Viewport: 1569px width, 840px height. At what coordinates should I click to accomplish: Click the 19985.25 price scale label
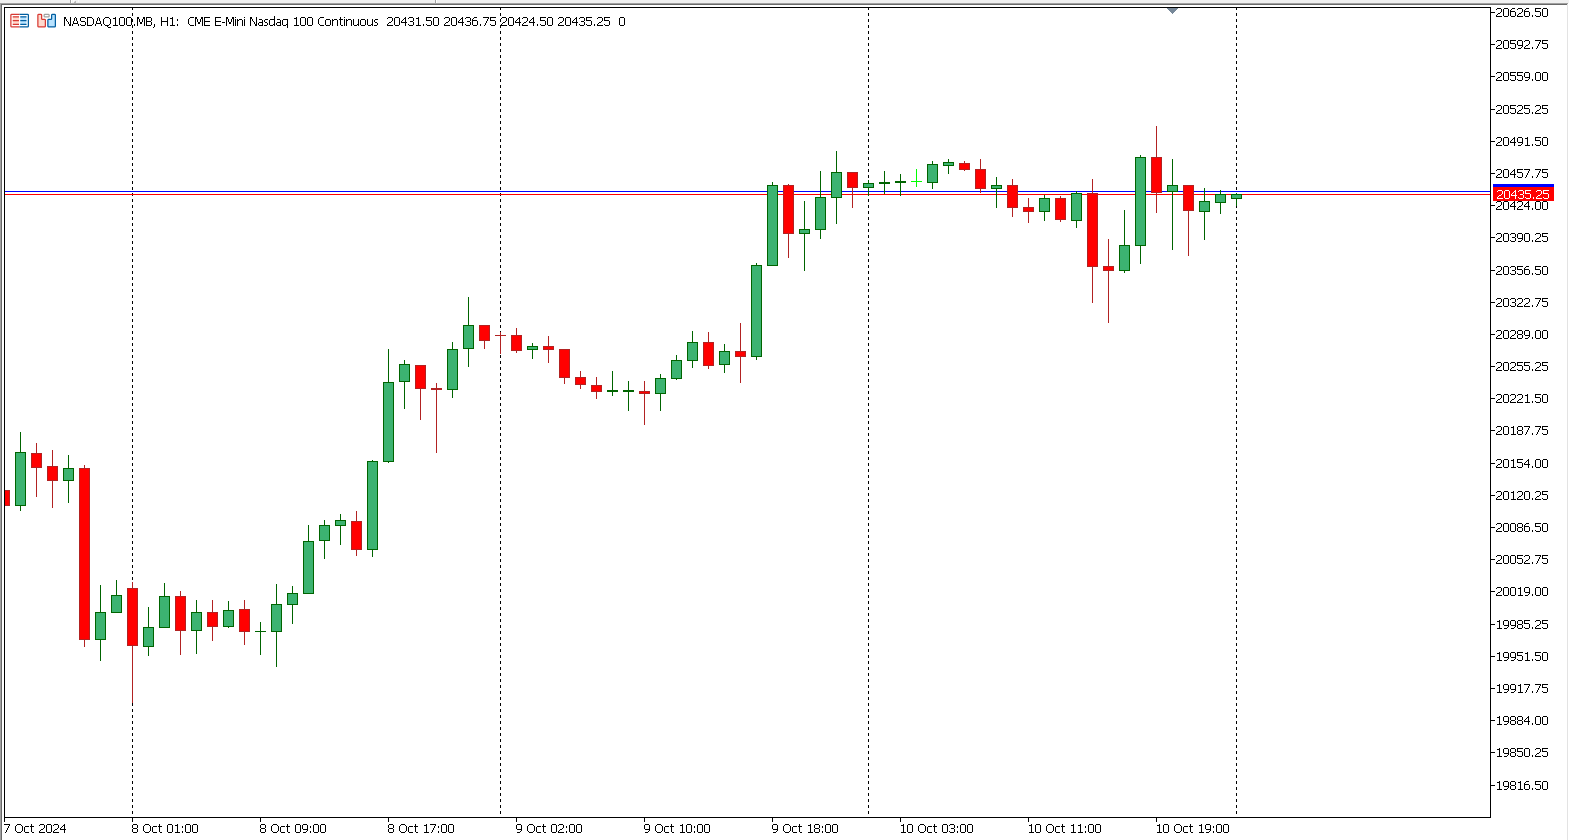(x=1521, y=624)
